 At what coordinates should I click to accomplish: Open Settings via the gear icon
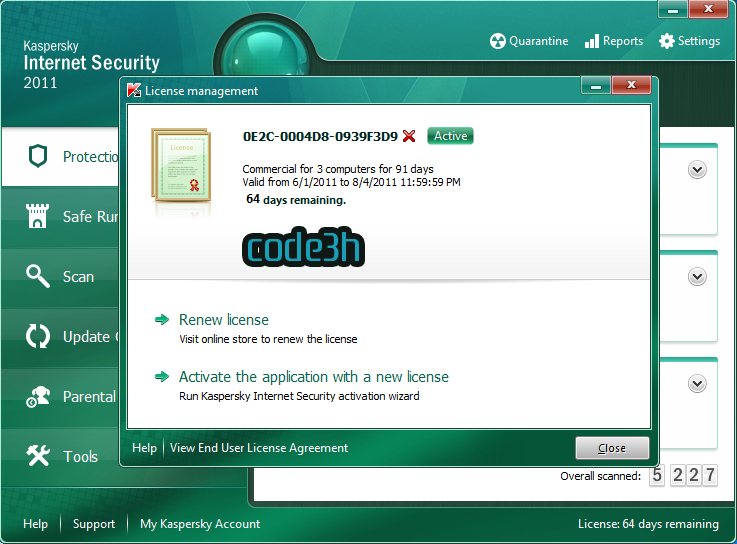[x=666, y=41]
